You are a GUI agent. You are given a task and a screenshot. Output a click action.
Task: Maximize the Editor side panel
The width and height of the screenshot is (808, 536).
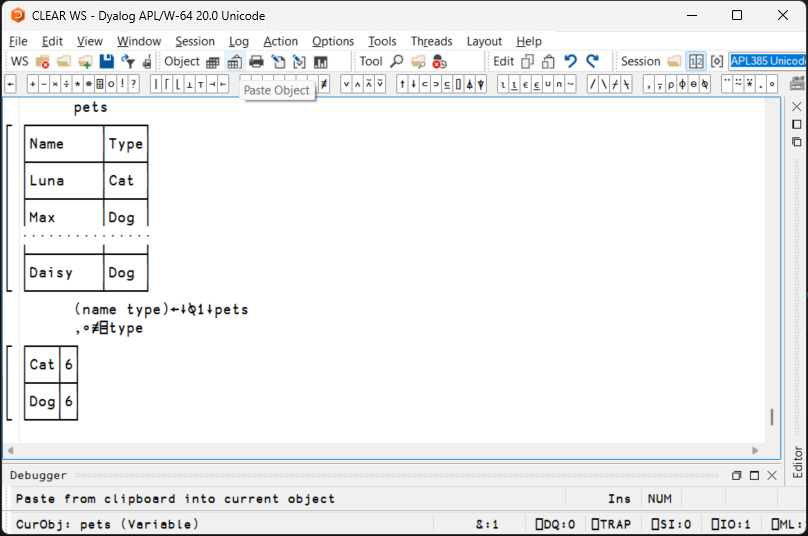click(x=797, y=124)
